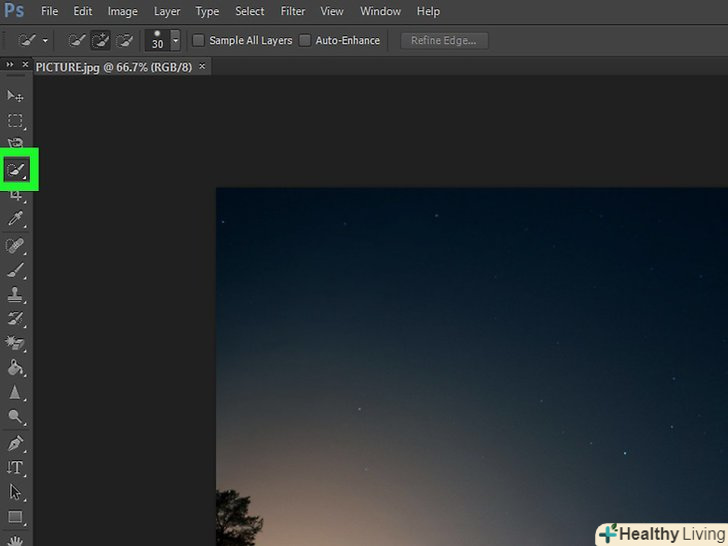Select the Clone Stamp tool
728x546 pixels.
(15, 296)
